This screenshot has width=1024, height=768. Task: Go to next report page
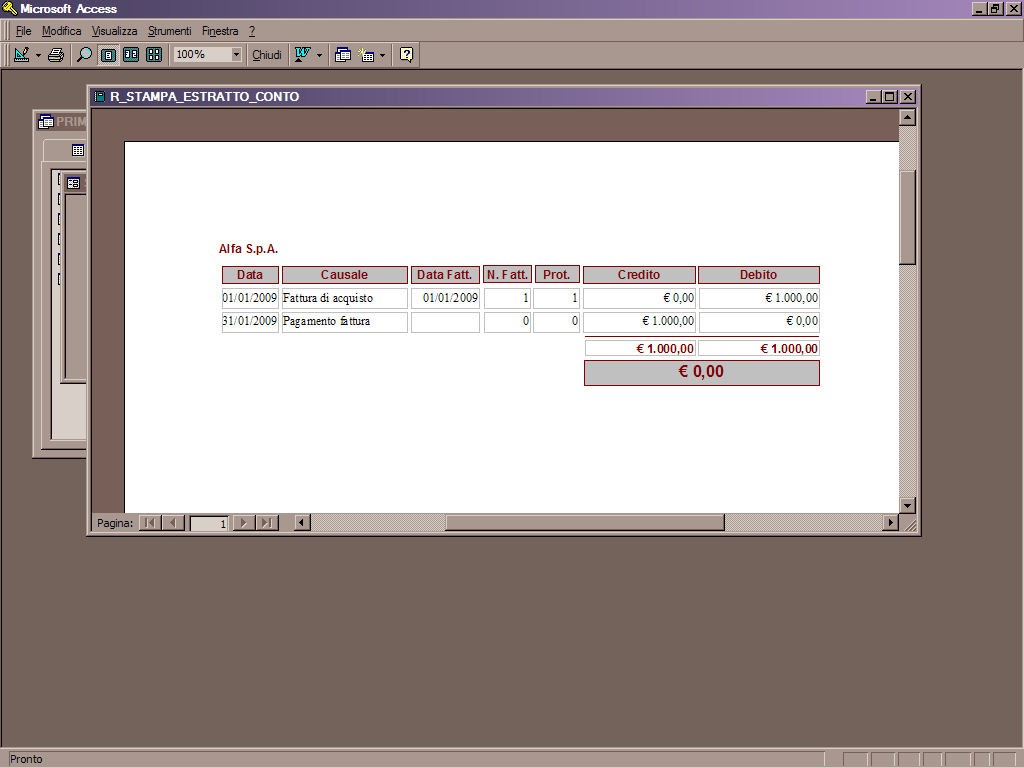pos(243,523)
